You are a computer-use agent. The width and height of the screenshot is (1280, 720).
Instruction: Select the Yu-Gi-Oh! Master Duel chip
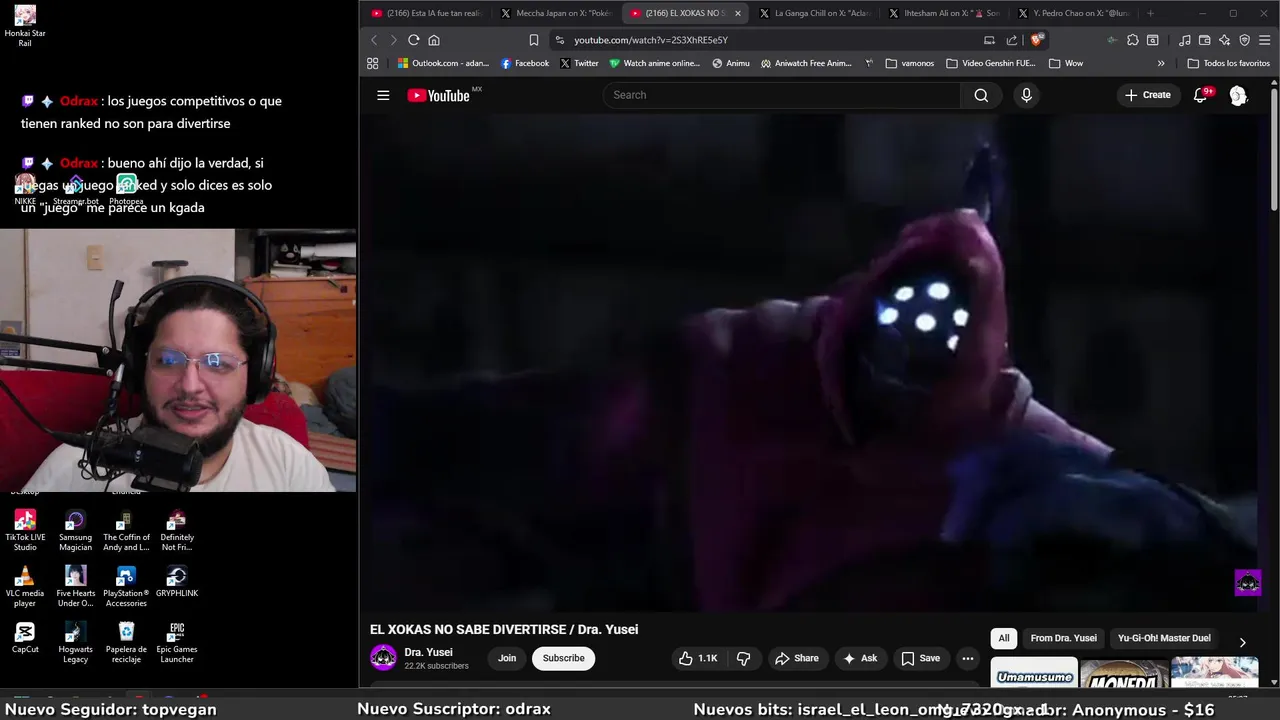point(1164,638)
